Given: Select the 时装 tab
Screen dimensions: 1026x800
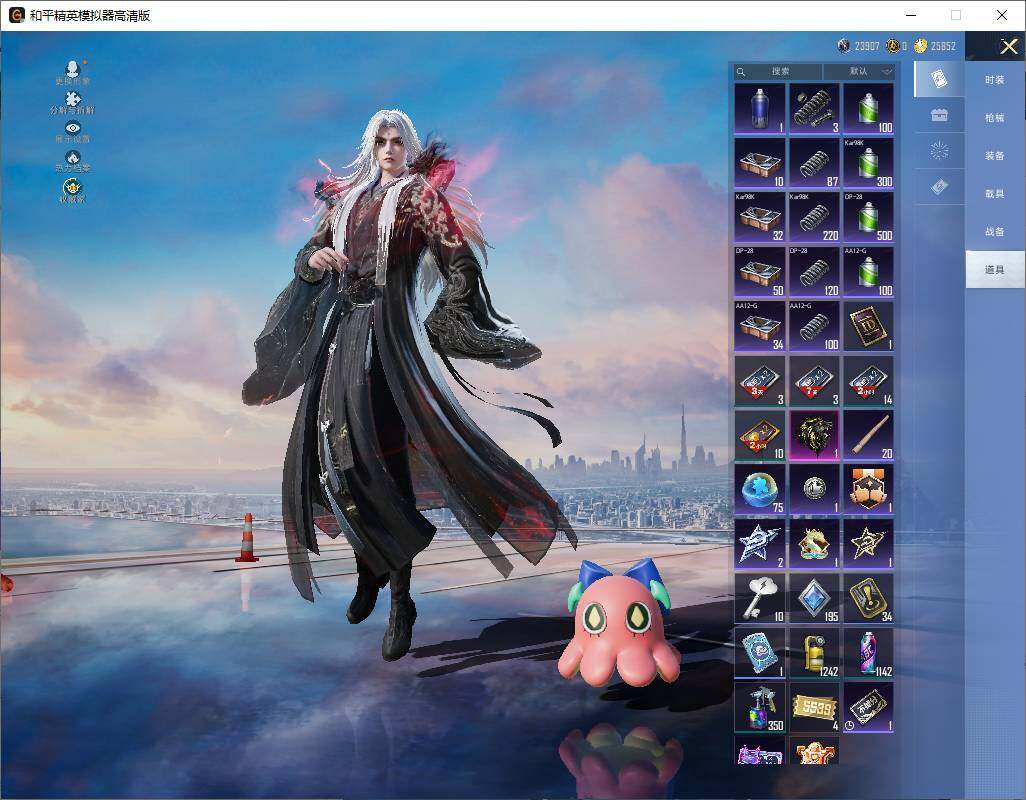Looking at the screenshot, I should pyautogui.click(x=995, y=80).
